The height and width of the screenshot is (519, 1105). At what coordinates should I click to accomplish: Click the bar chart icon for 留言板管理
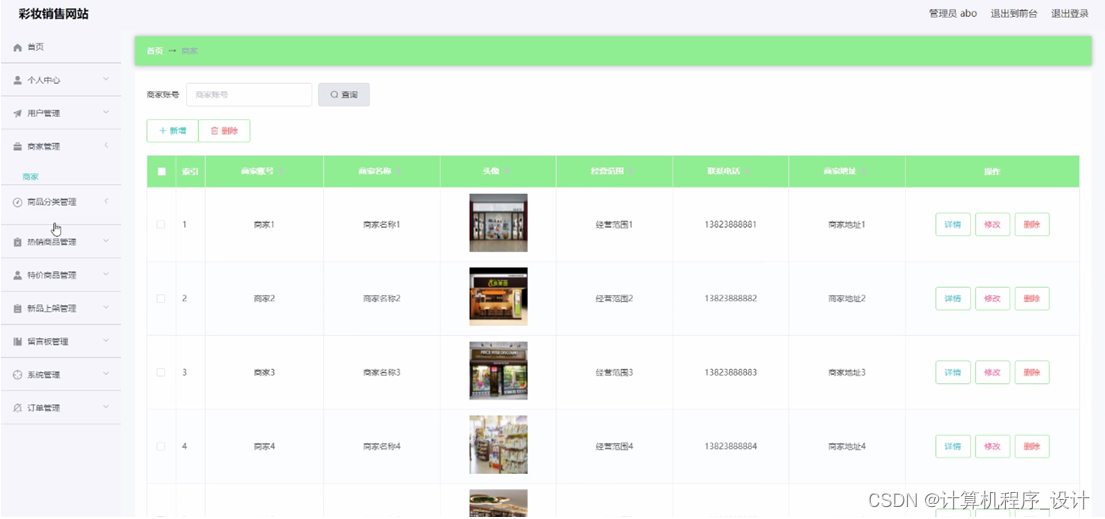tap(18, 341)
